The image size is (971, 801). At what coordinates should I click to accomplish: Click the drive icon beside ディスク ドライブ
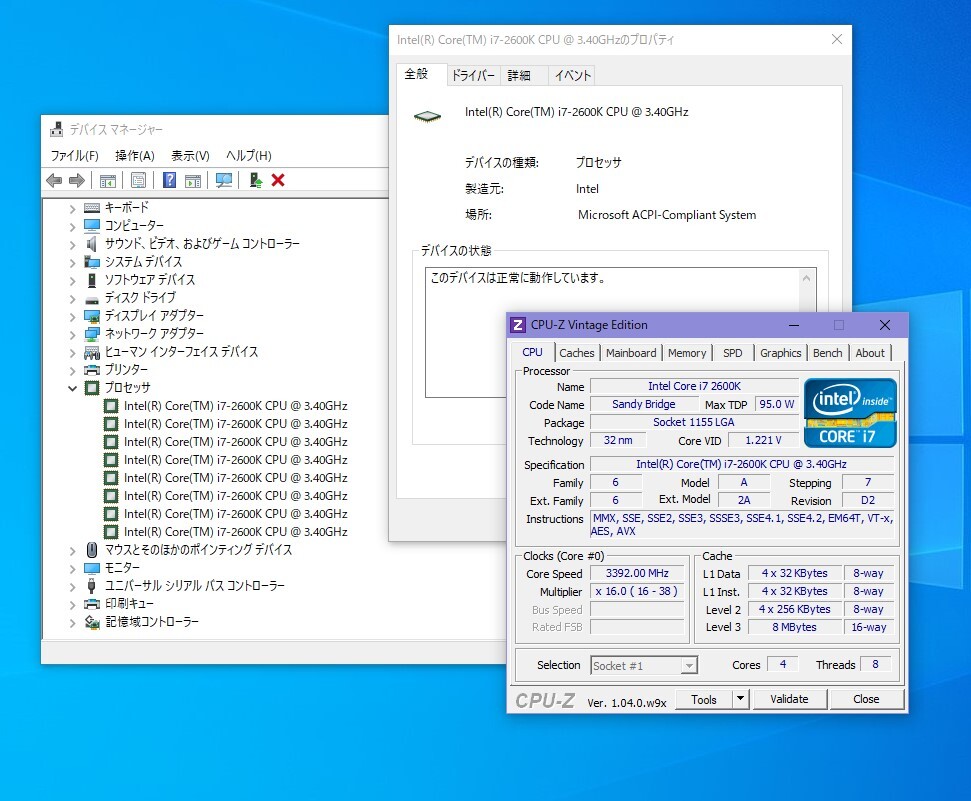click(92, 299)
